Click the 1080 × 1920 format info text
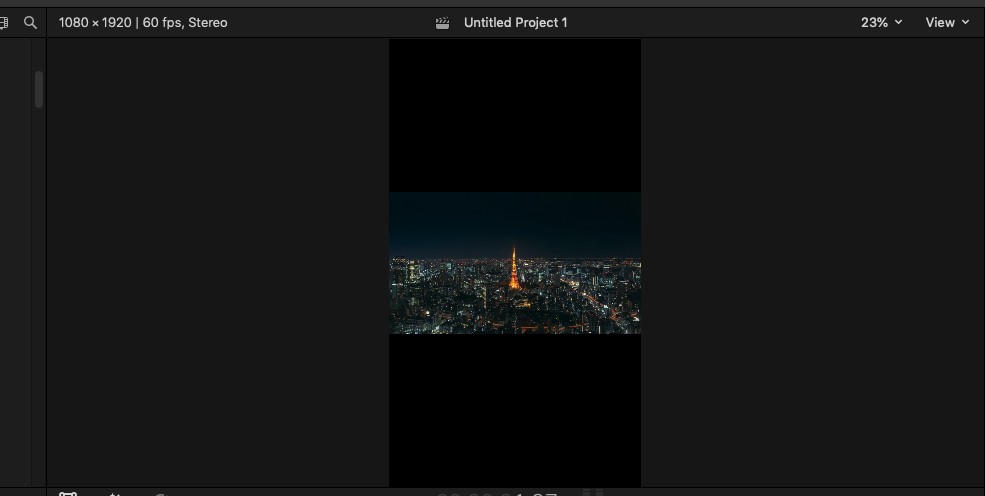985x496 pixels. 95,22
